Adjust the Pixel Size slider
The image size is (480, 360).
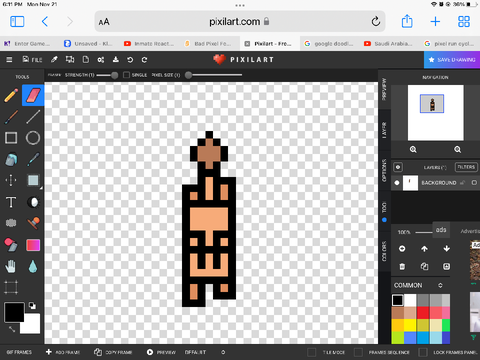click(214, 75)
